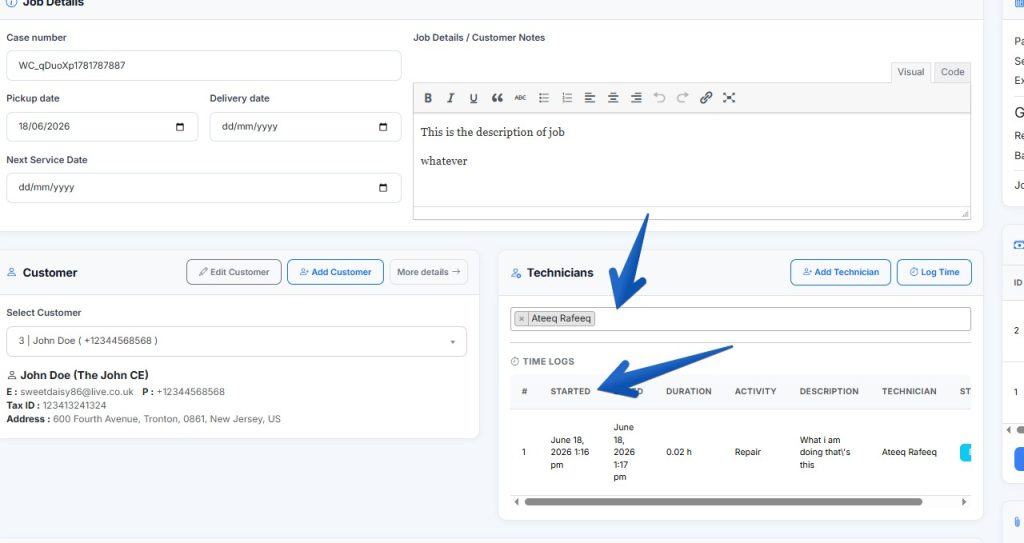
Task: Insert a link in notes editor
Action: point(706,98)
